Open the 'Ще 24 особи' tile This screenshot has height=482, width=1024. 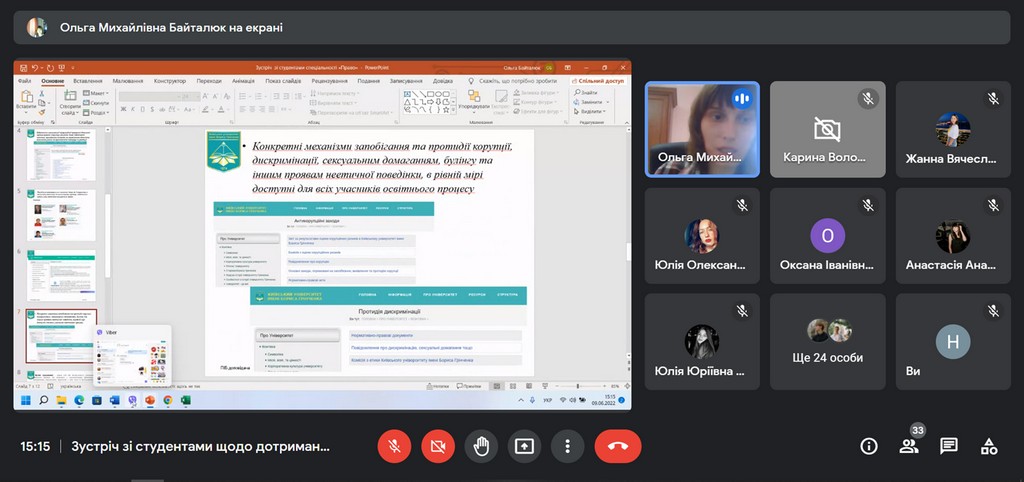coord(827,341)
